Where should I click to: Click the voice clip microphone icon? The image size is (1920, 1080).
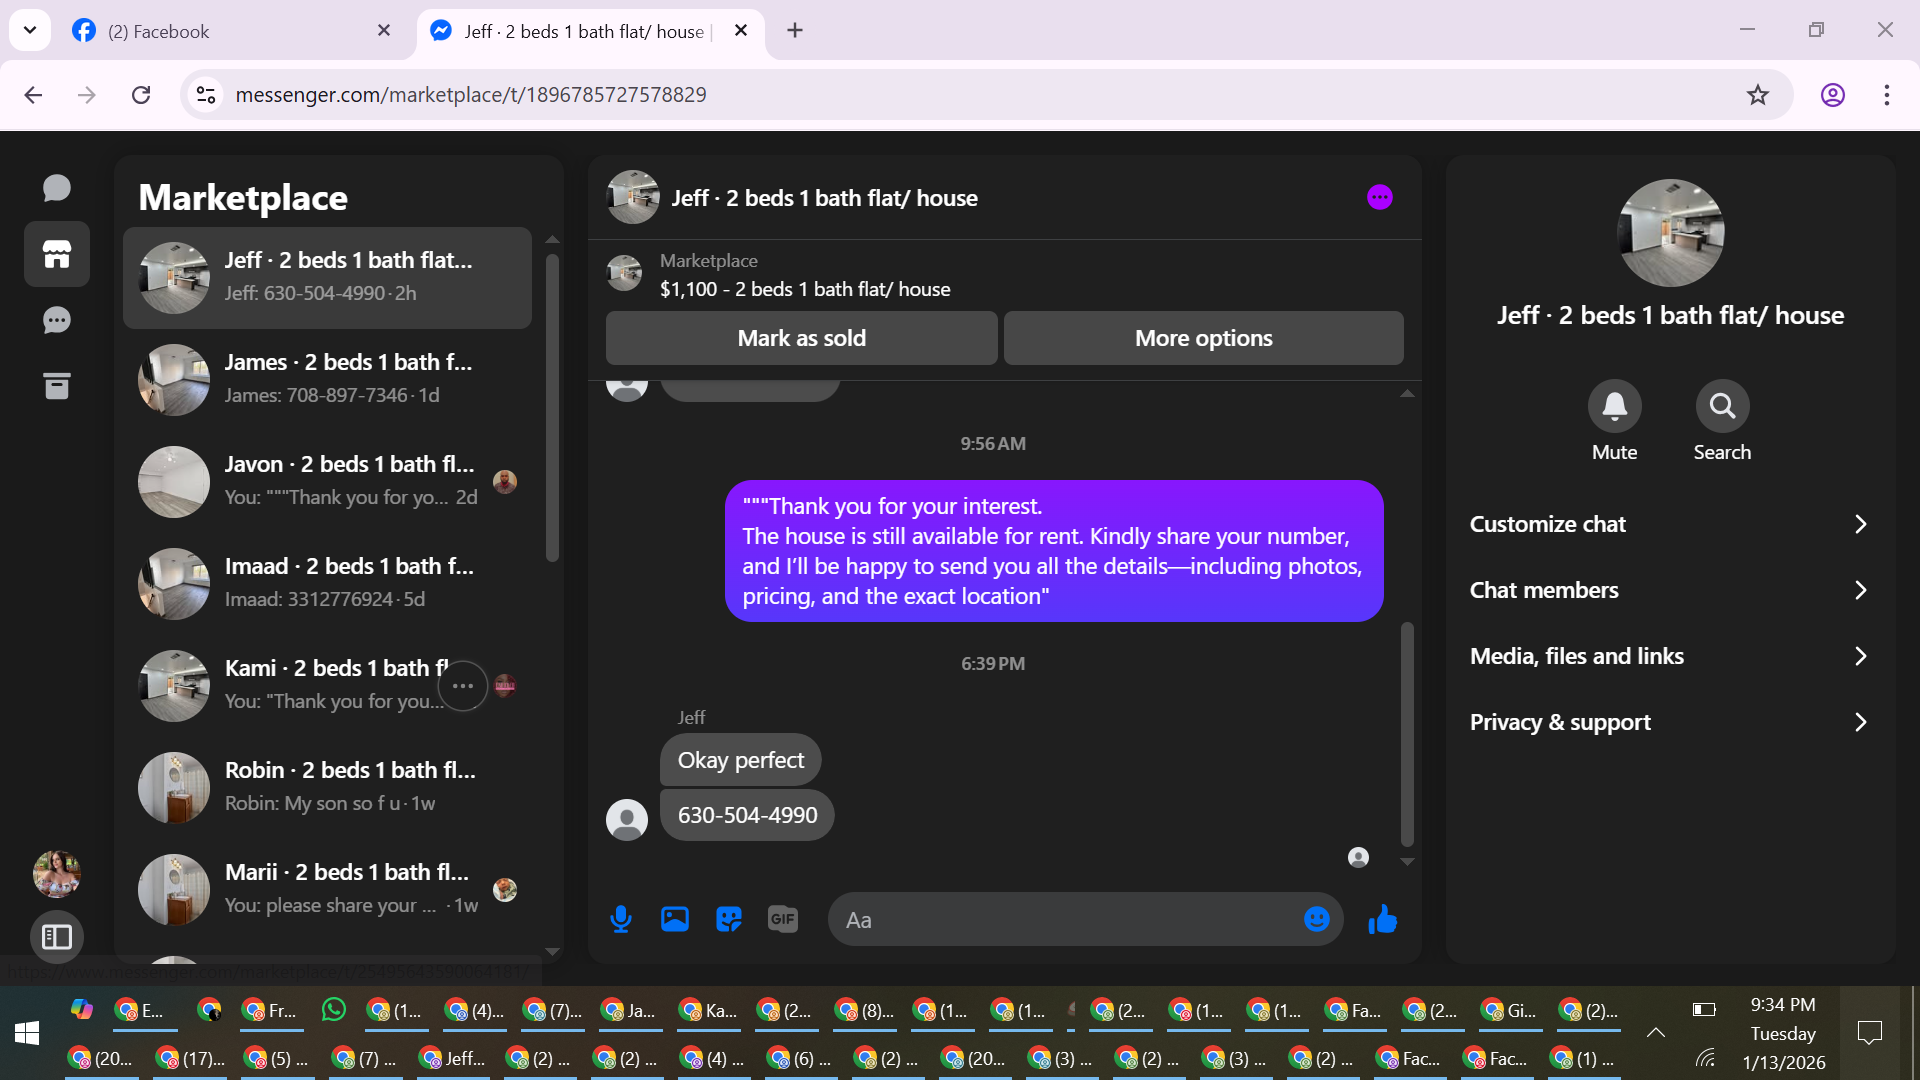(621, 919)
